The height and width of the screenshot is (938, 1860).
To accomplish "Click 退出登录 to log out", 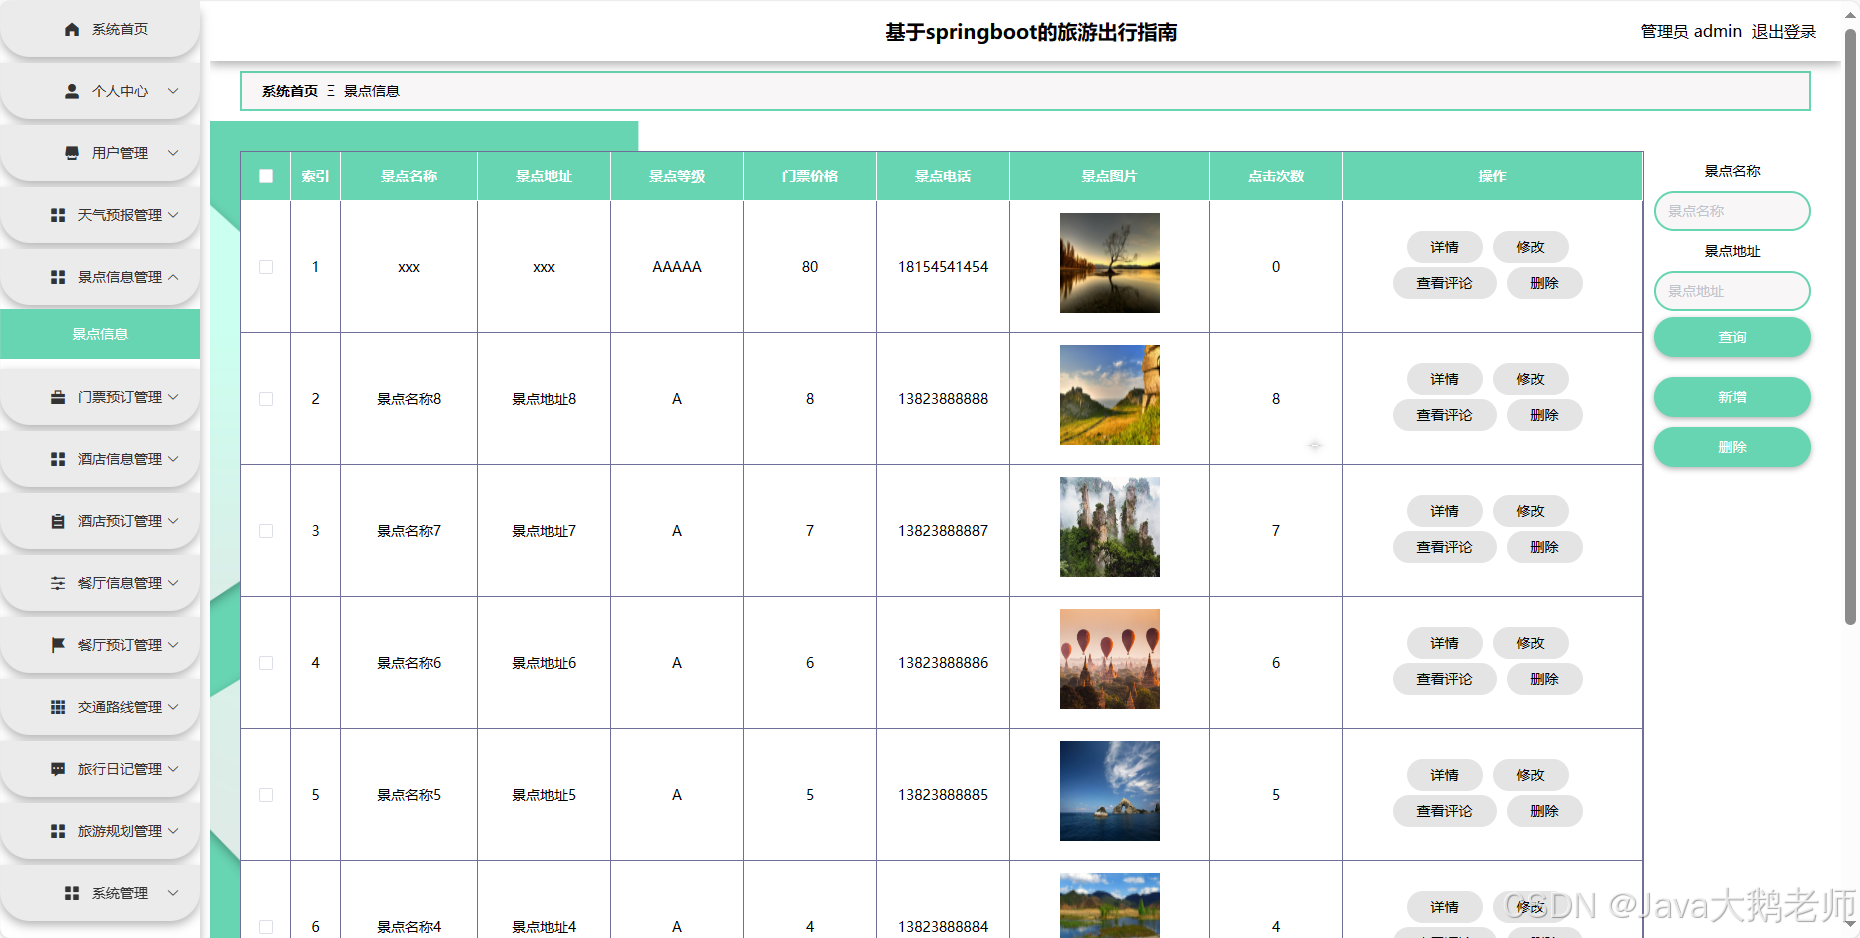I will click(x=1784, y=31).
